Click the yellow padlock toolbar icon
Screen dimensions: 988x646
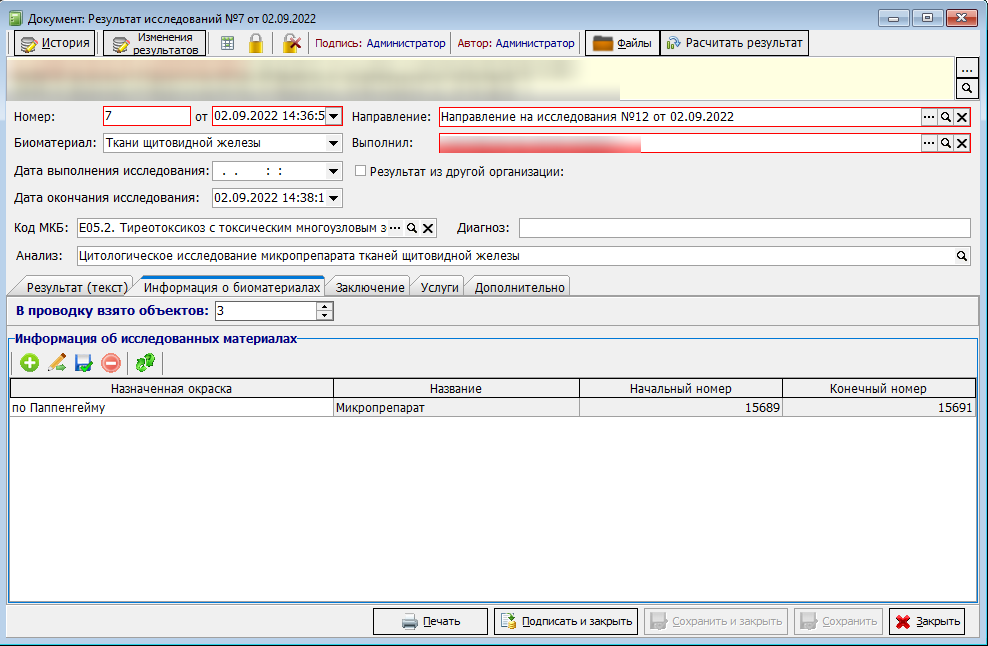256,43
